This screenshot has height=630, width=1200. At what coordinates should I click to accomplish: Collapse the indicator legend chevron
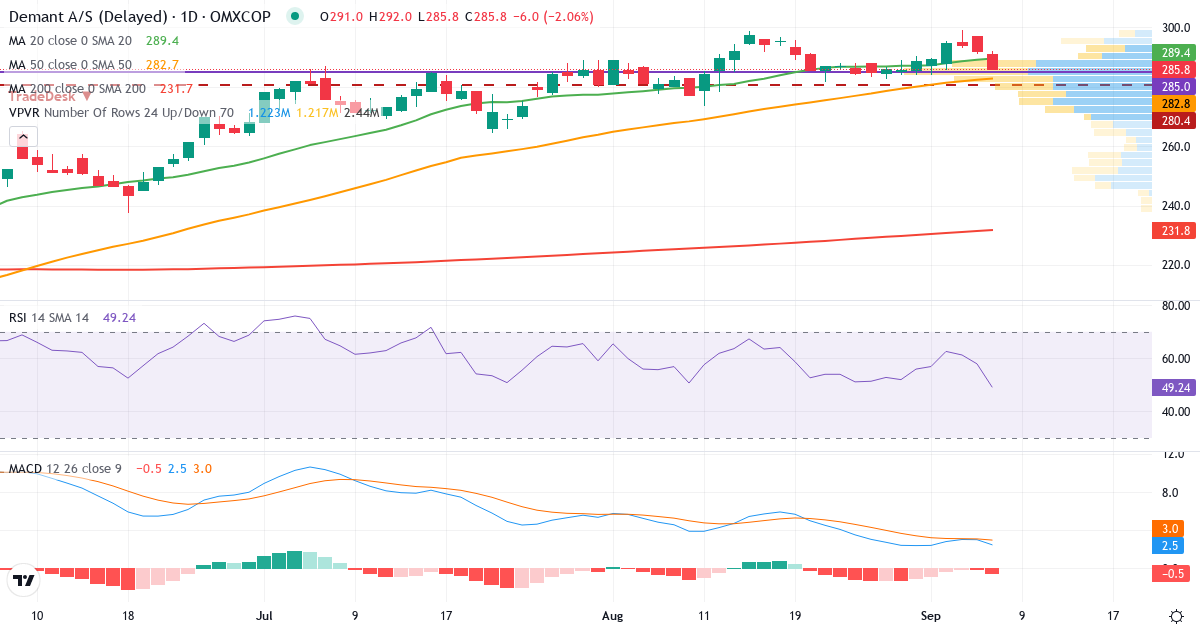coord(24,138)
